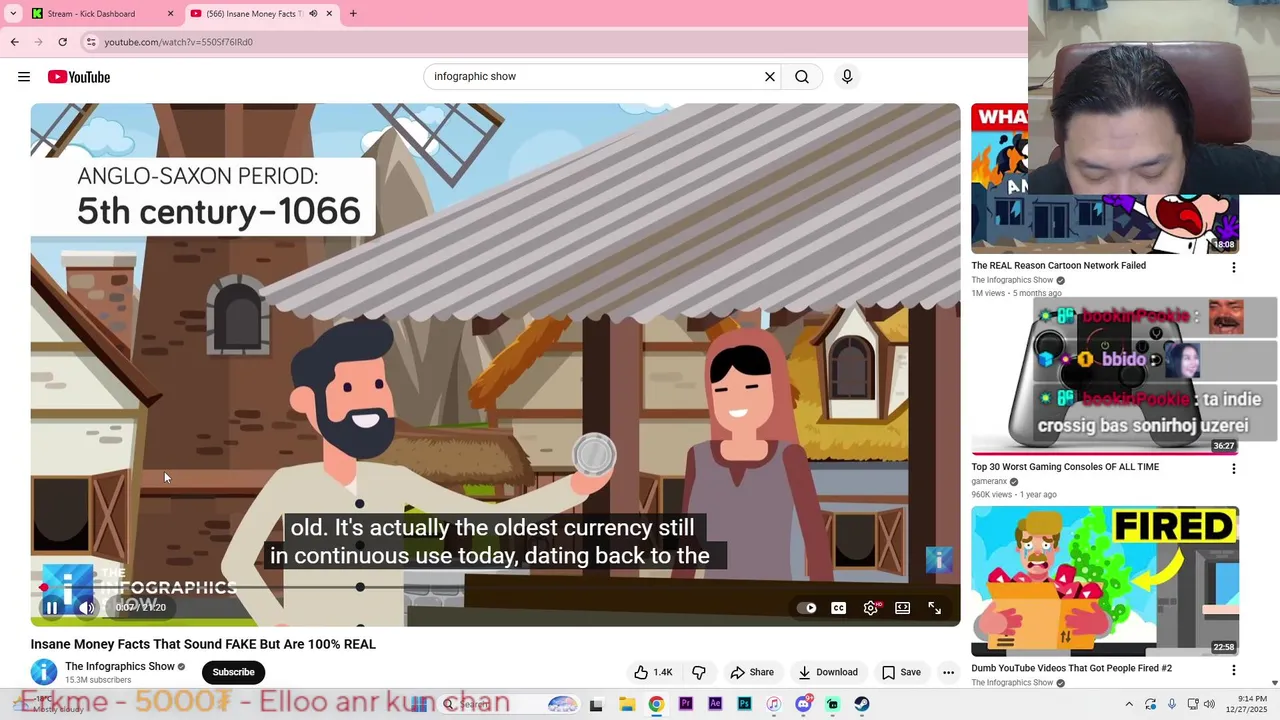The height and width of the screenshot is (720, 1280).
Task: Open the music app in taskbar
Action: click(x=773, y=704)
